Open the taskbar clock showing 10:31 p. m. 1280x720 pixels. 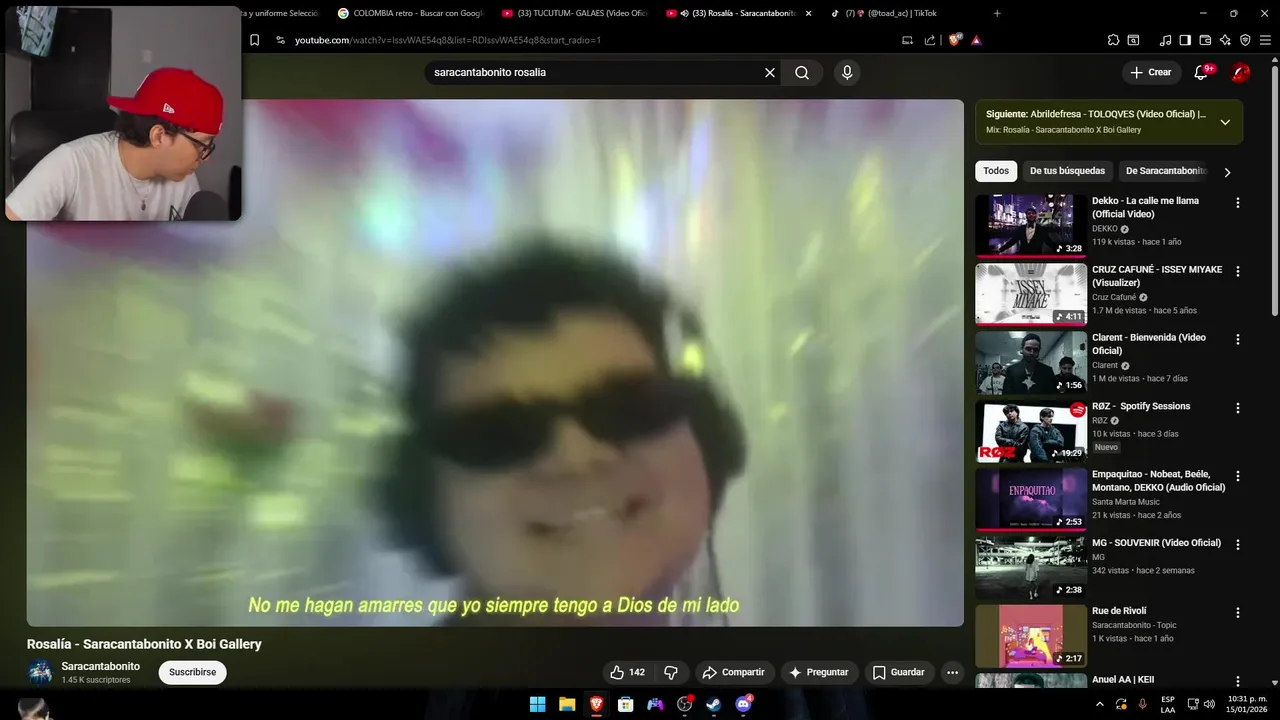tap(1246, 704)
